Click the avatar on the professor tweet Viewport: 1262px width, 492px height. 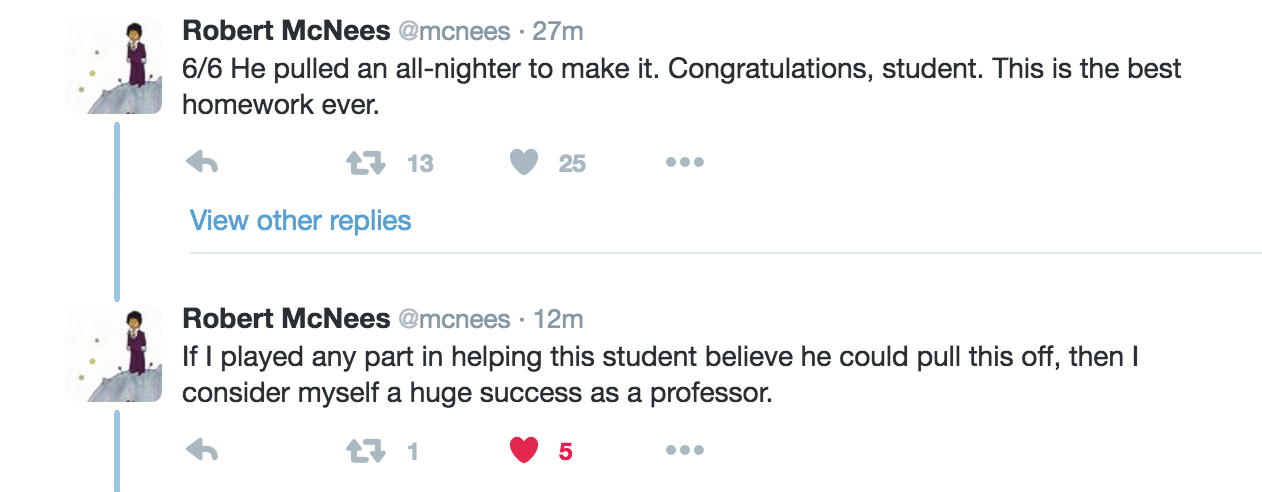pyautogui.click(x=114, y=354)
